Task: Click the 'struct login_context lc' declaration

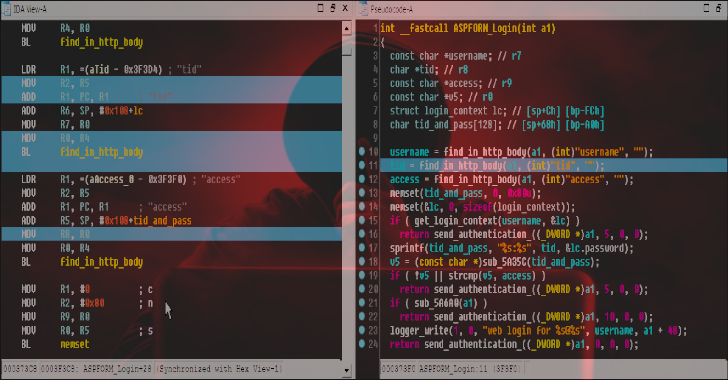Action: coord(497,111)
